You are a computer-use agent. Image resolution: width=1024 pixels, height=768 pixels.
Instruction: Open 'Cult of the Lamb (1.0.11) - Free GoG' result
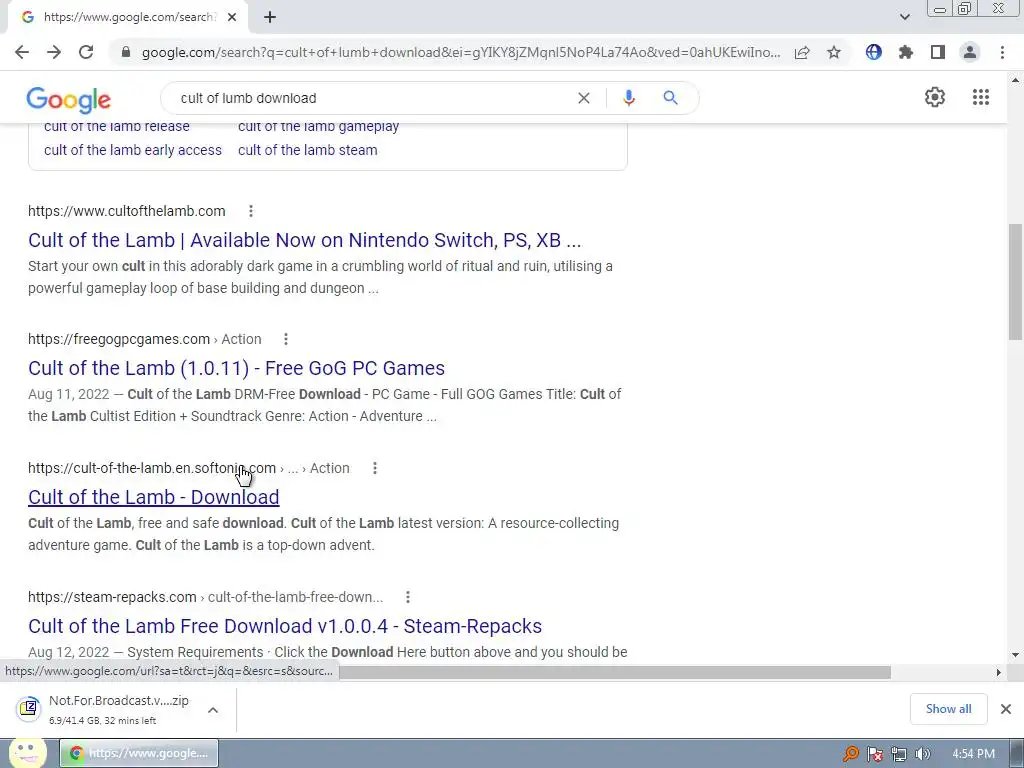tap(236, 368)
